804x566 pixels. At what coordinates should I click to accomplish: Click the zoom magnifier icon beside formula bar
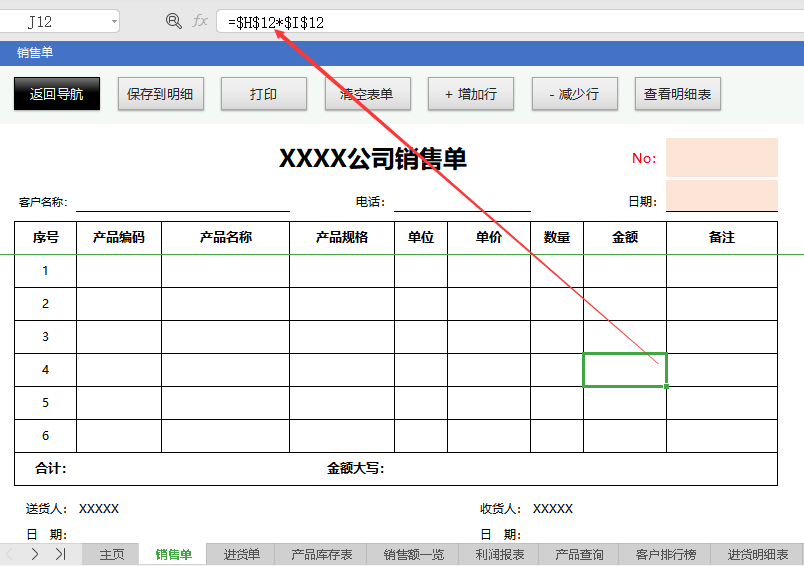pos(174,21)
